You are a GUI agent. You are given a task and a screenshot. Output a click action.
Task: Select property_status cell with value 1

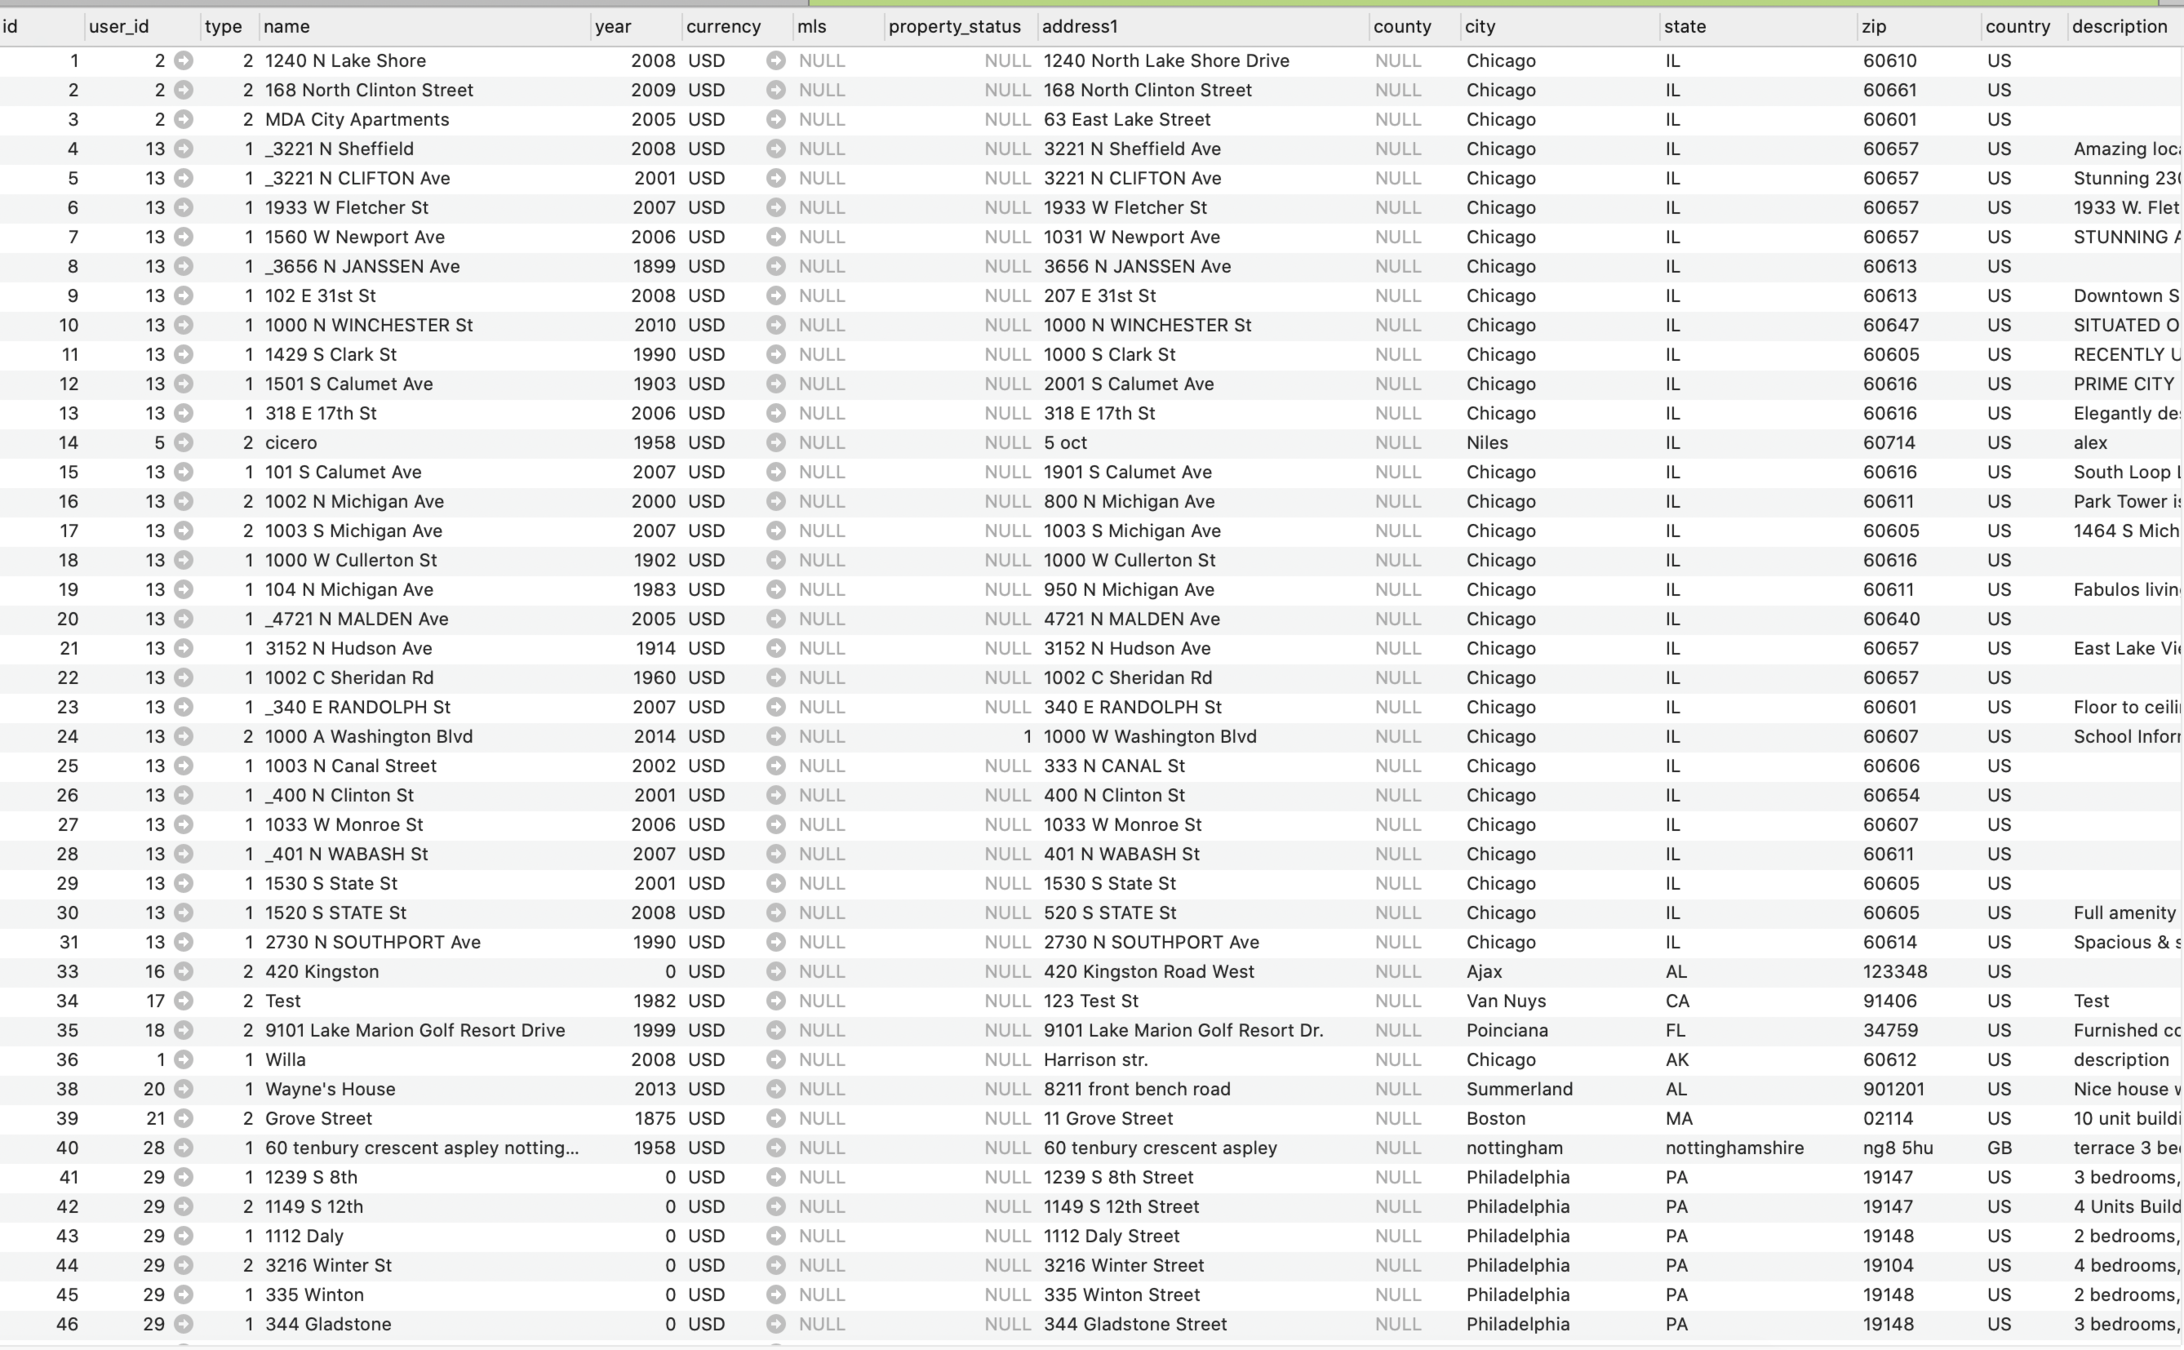[1026, 736]
